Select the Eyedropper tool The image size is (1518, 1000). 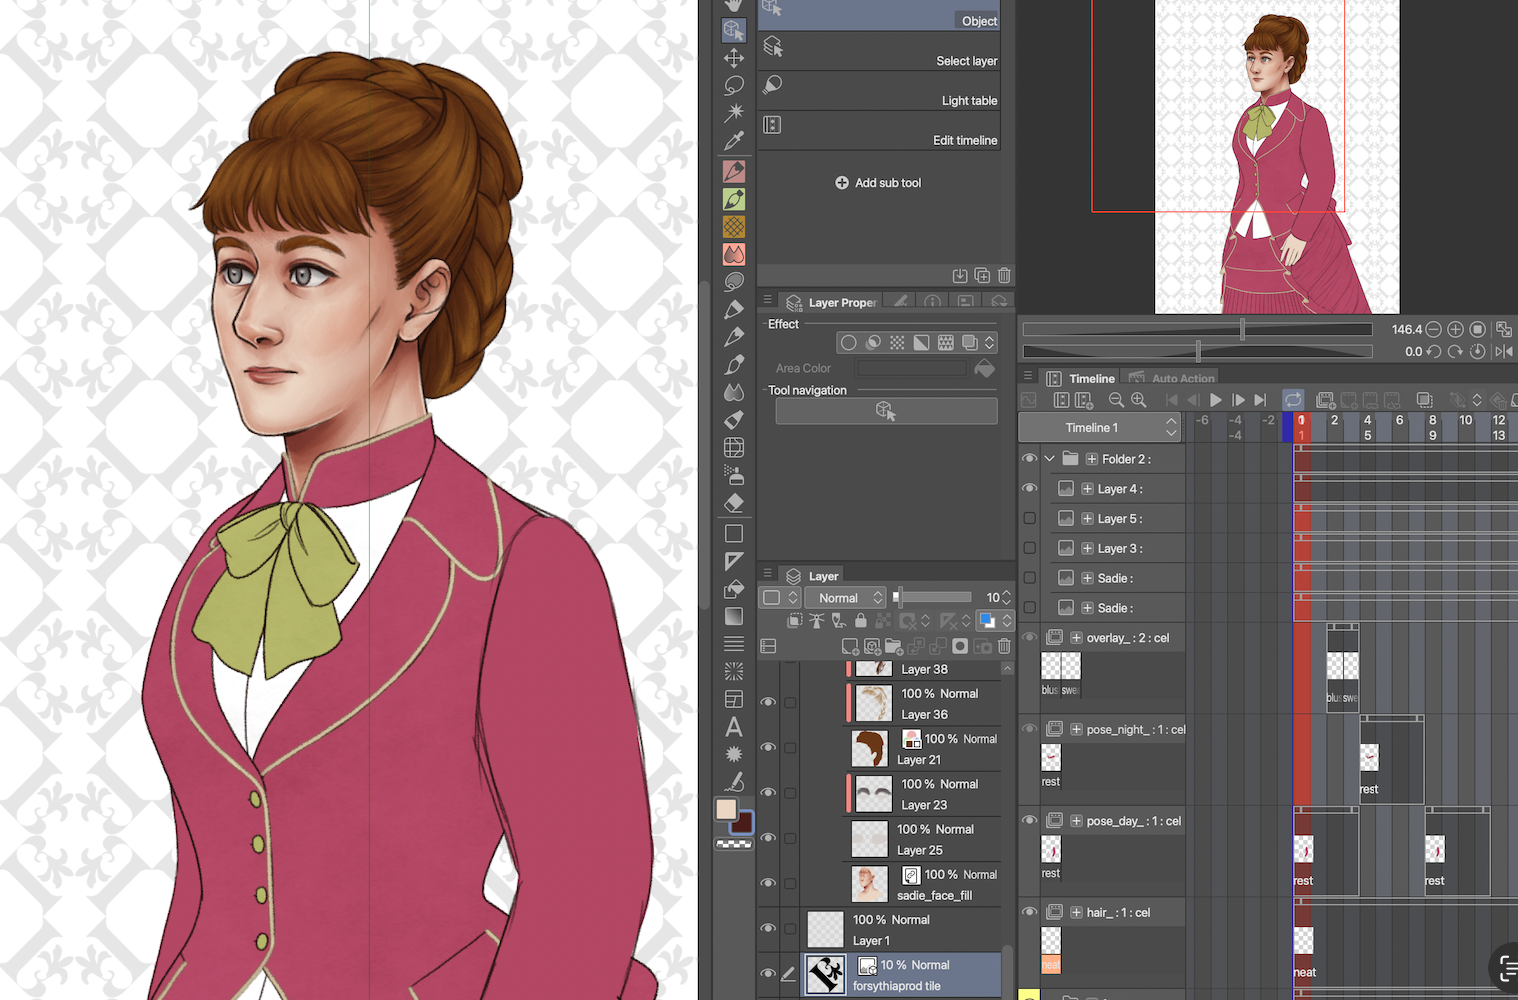(x=734, y=140)
